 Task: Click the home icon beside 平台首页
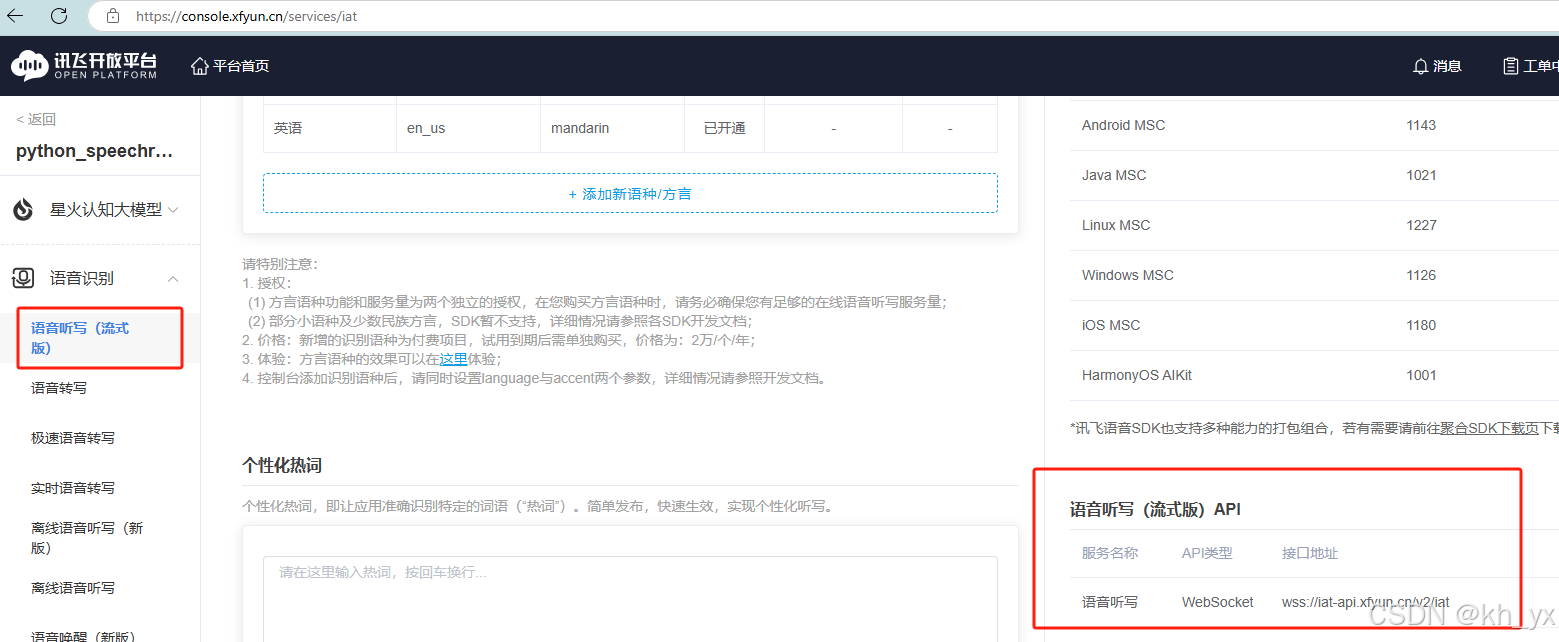[199, 66]
